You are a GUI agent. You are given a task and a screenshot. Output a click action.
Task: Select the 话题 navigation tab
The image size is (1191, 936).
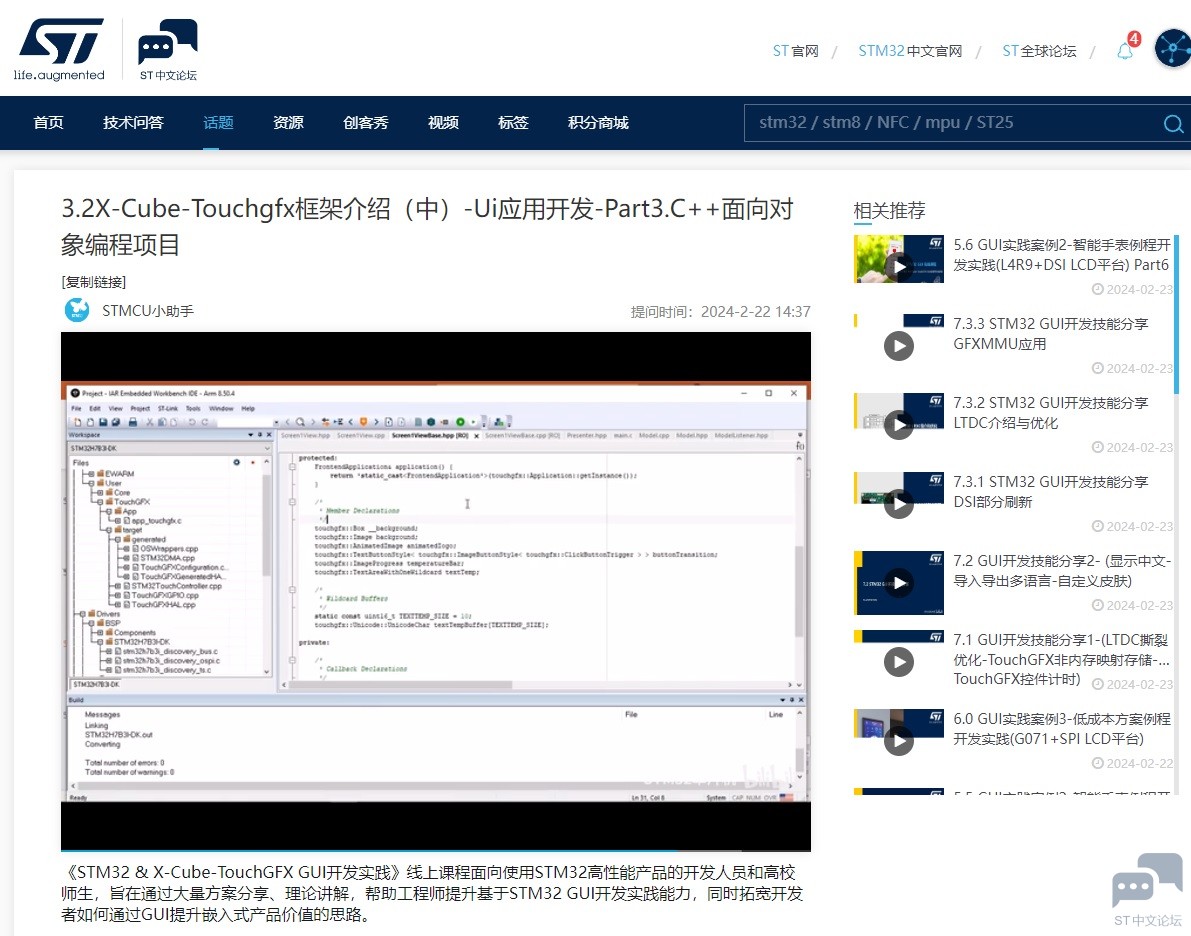pyautogui.click(x=219, y=122)
